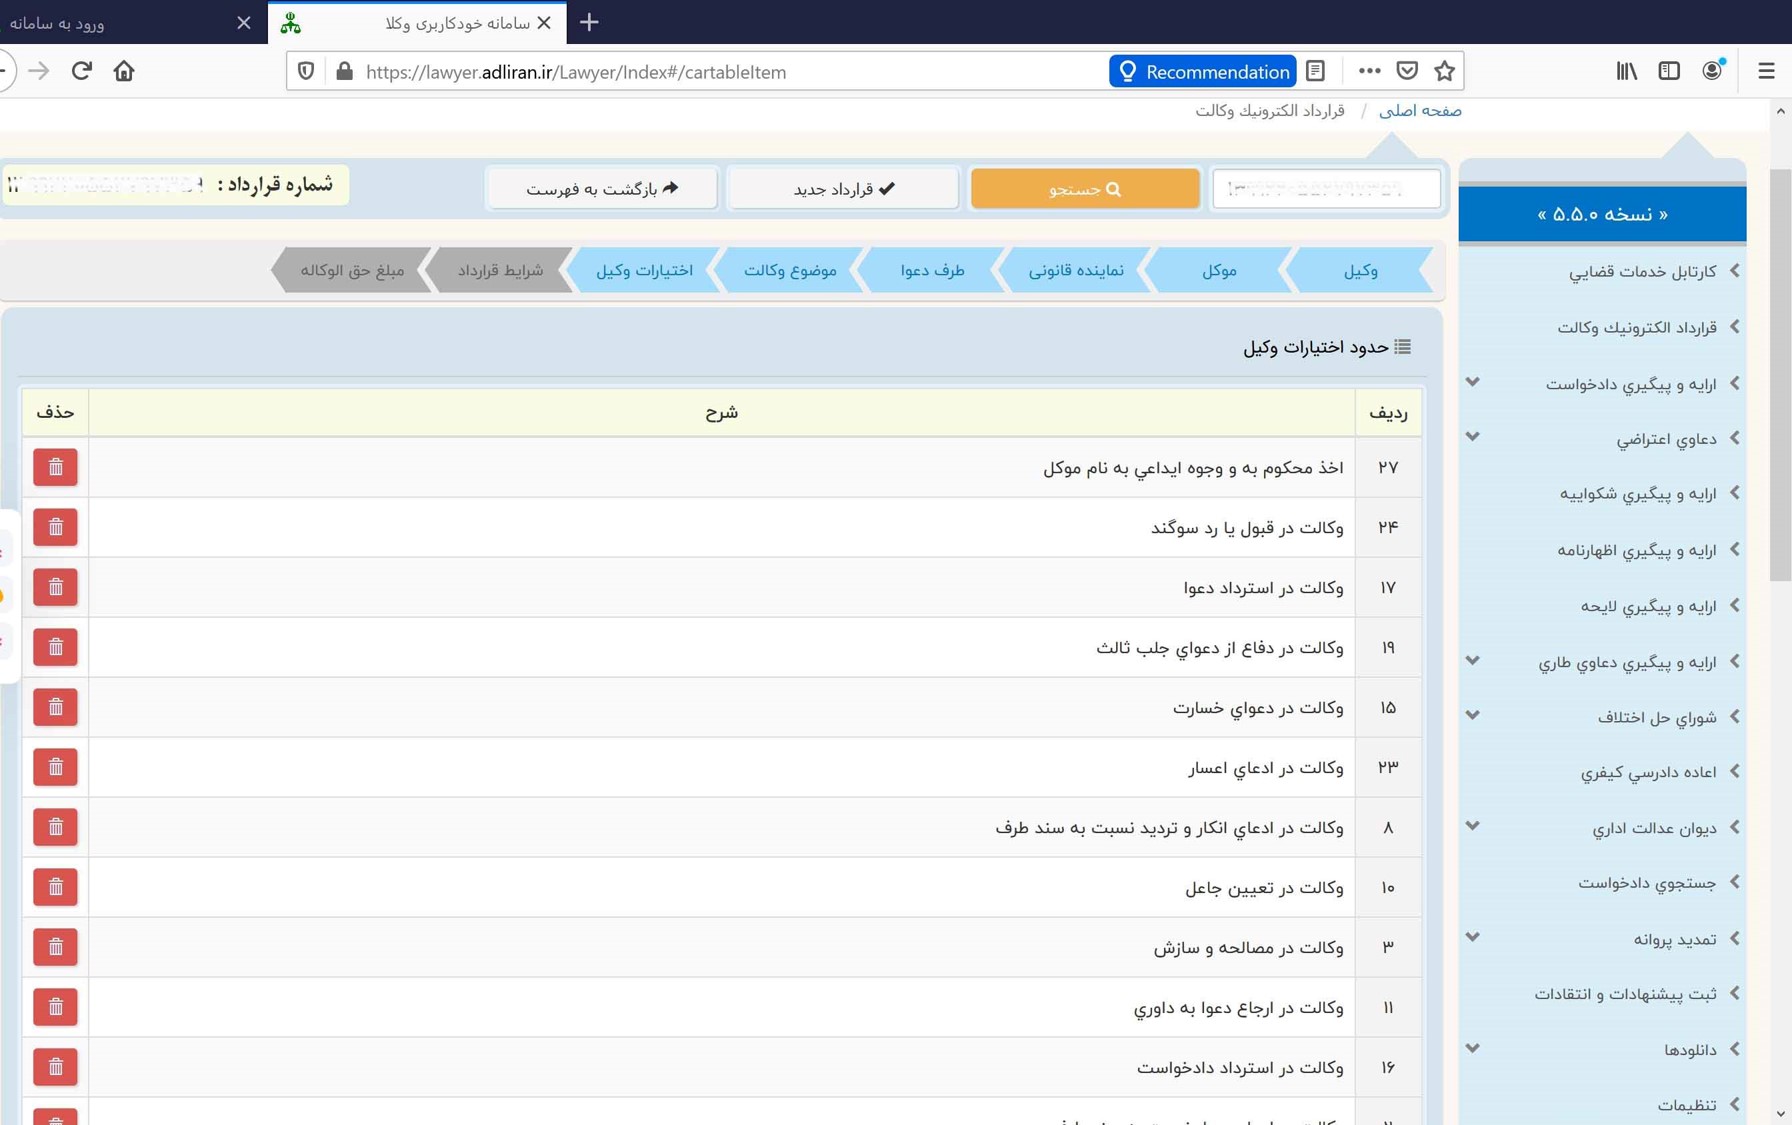The image size is (1792, 1125).
Task: Expand ارایه و پیگیری دادخواست menu
Action: tap(1472, 382)
